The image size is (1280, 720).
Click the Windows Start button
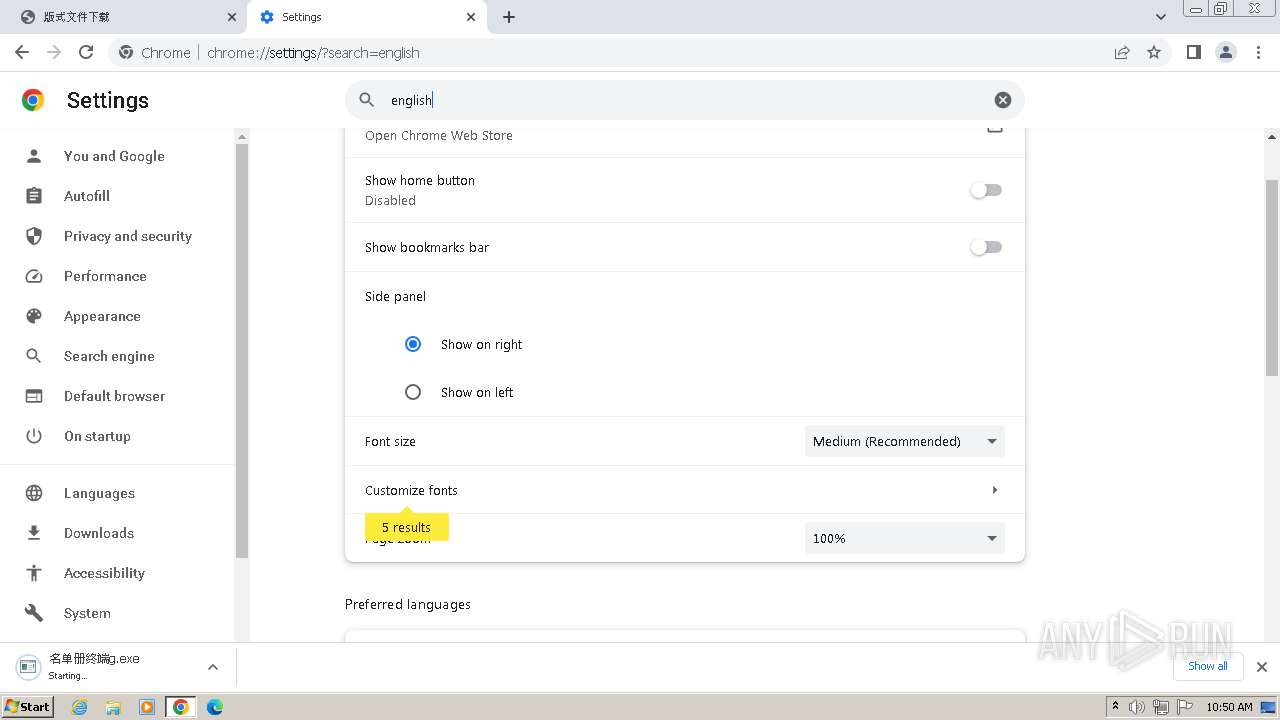click(28, 707)
